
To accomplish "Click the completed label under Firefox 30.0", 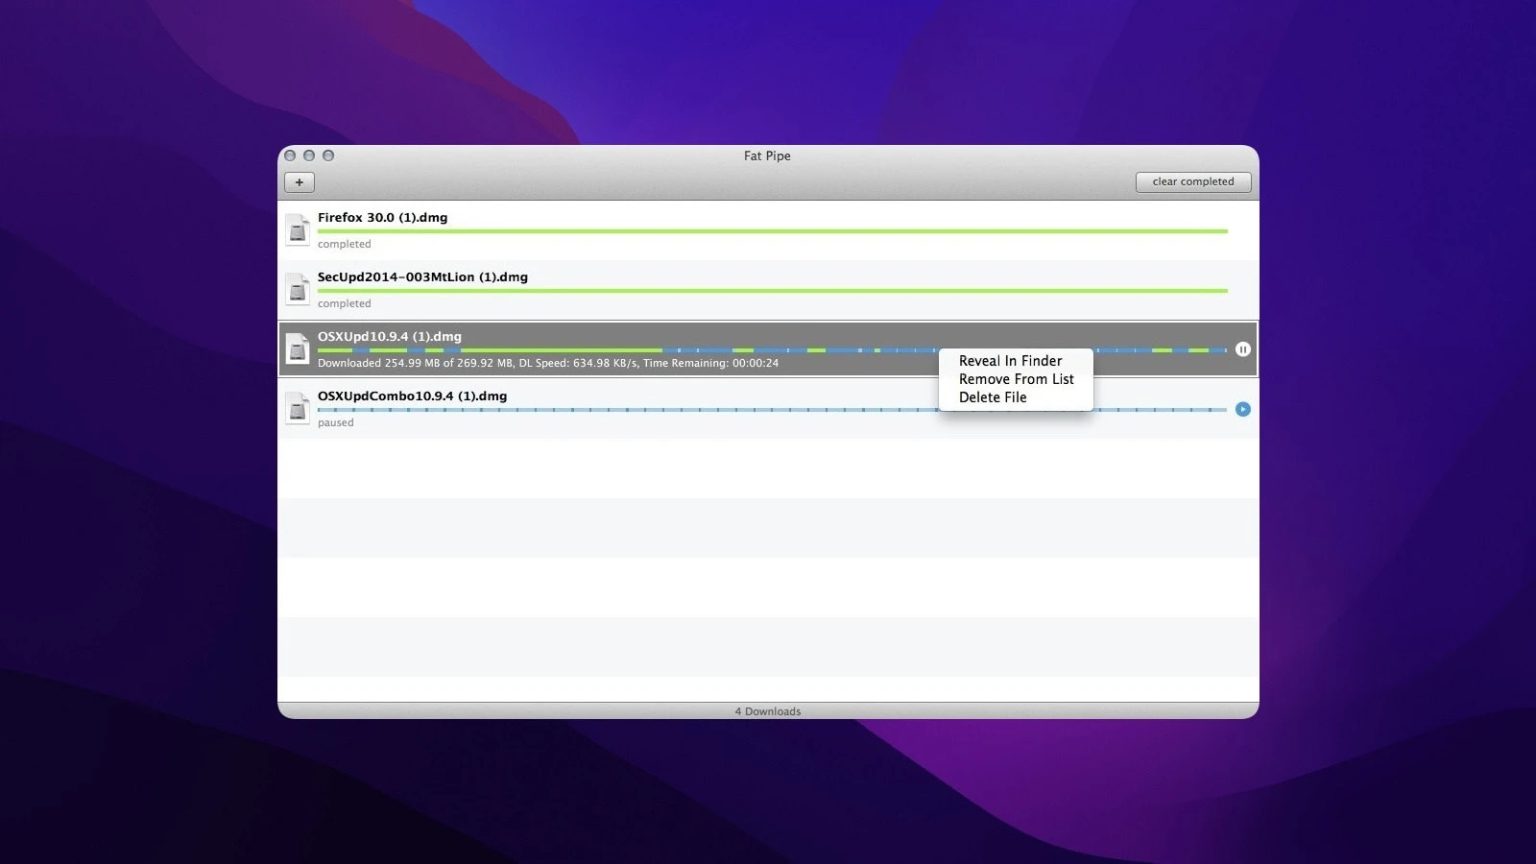I will pos(344,243).
